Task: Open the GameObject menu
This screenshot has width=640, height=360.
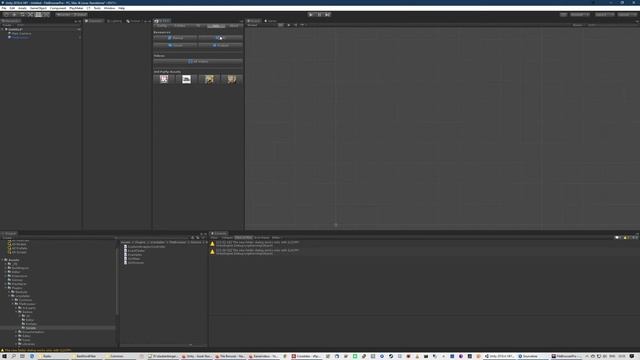Action: [38, 8]
